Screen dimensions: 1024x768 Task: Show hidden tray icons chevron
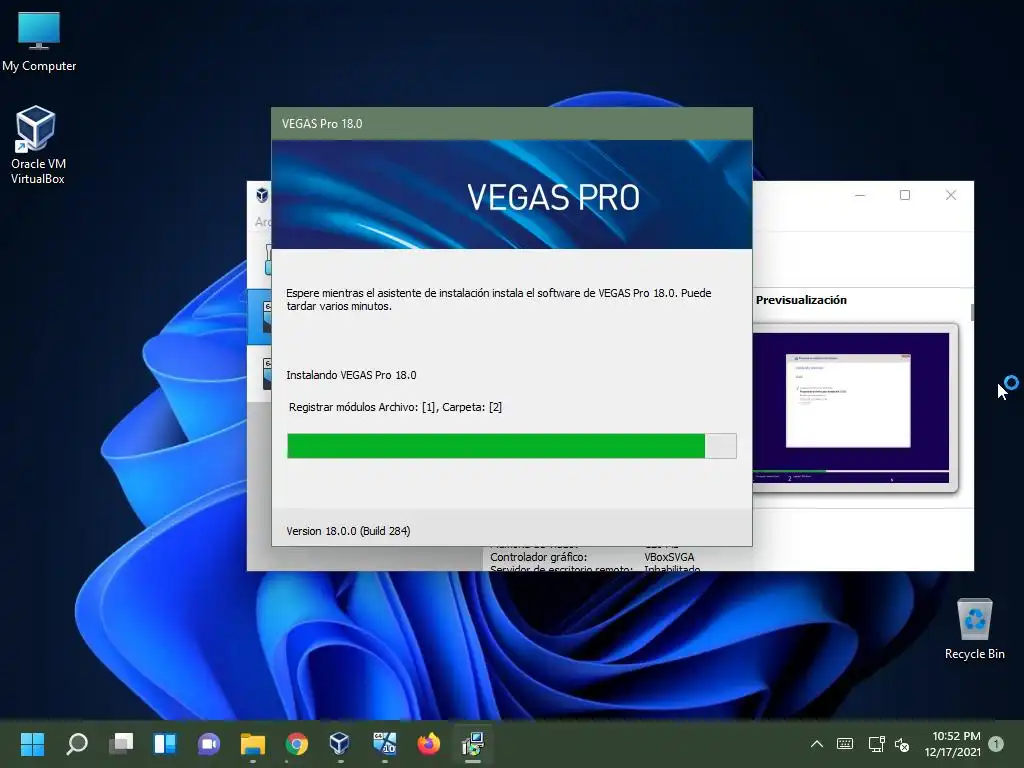click(816, 744)
